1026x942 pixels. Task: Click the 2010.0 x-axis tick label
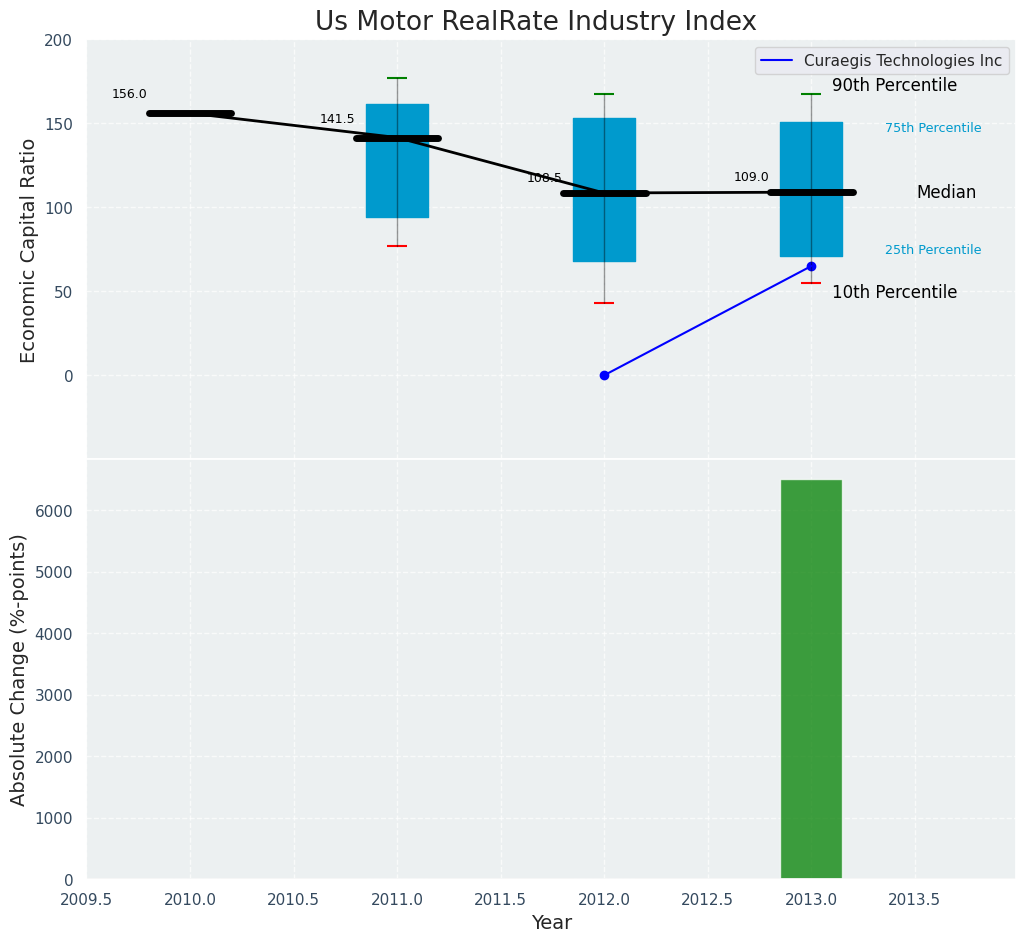click(190, 900)
